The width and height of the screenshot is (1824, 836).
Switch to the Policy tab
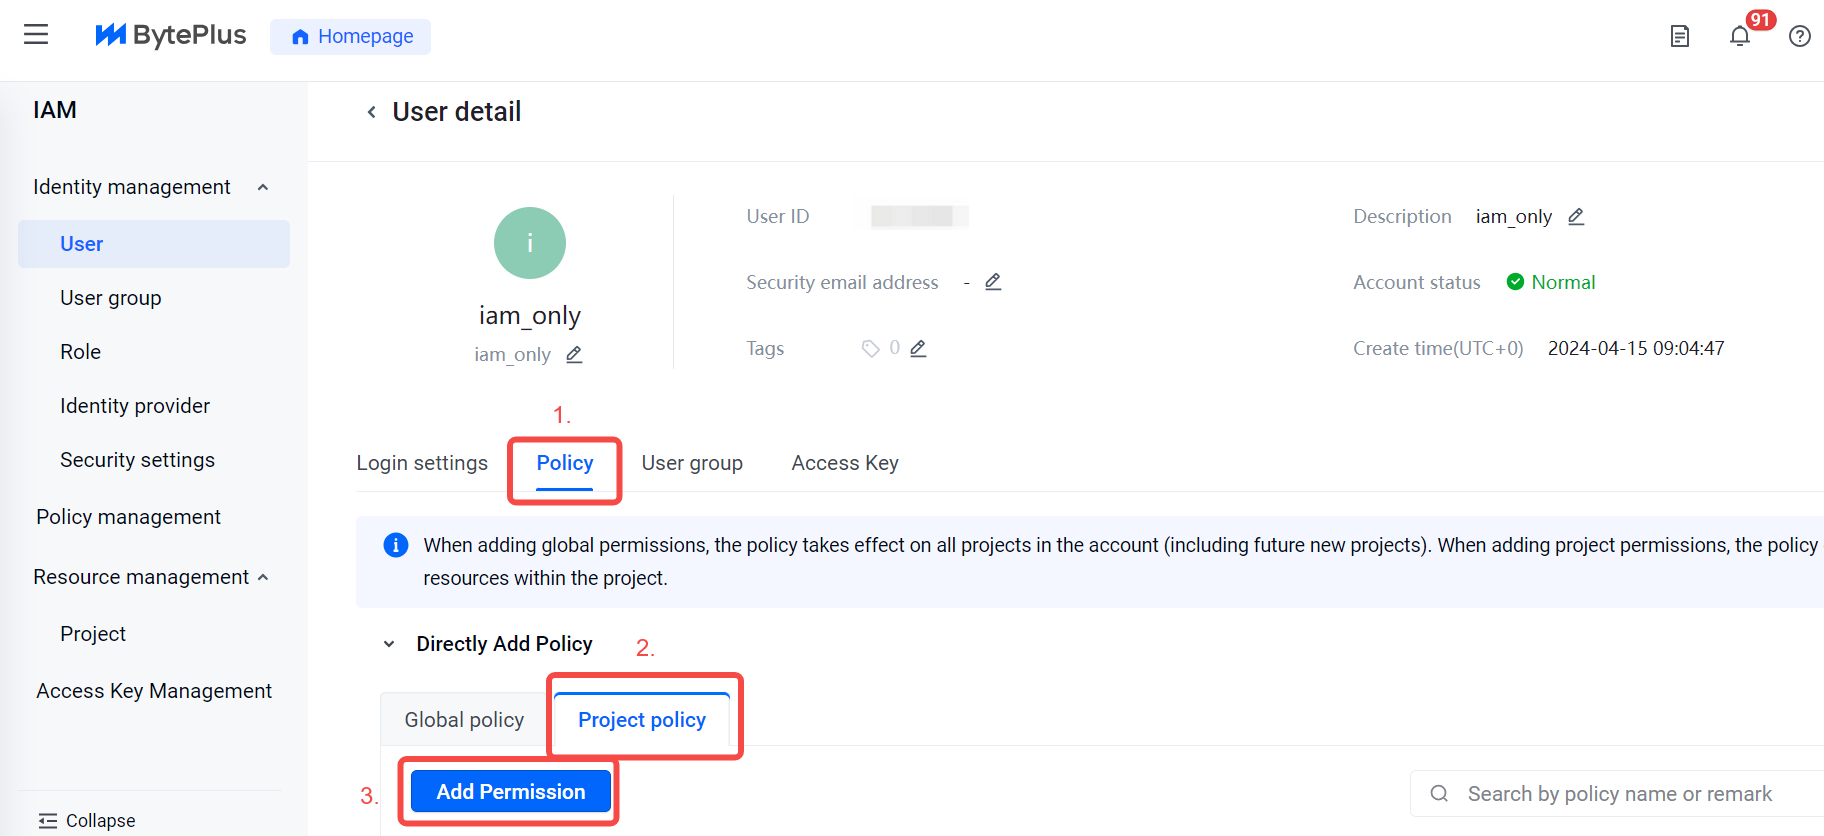coord(565,463)
